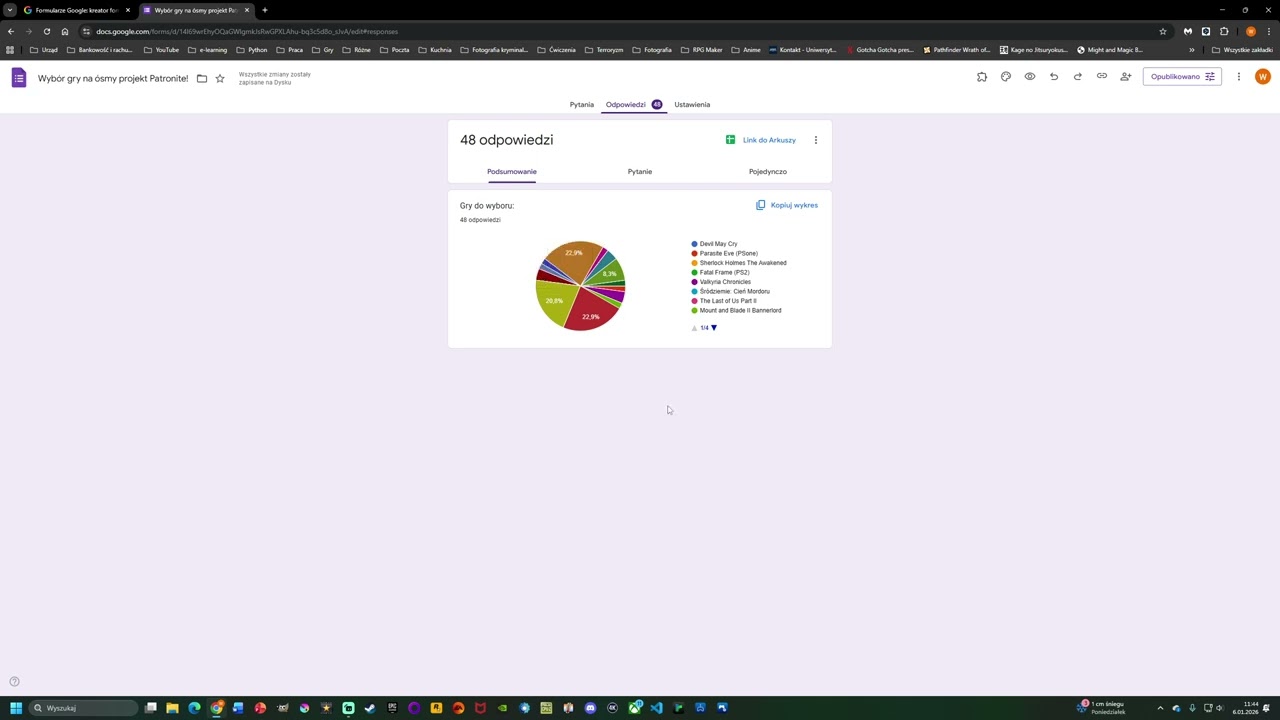Undo the last change
Image resolution: width=1280 pixels, height=720 pixels.
tap(1054, 76)
